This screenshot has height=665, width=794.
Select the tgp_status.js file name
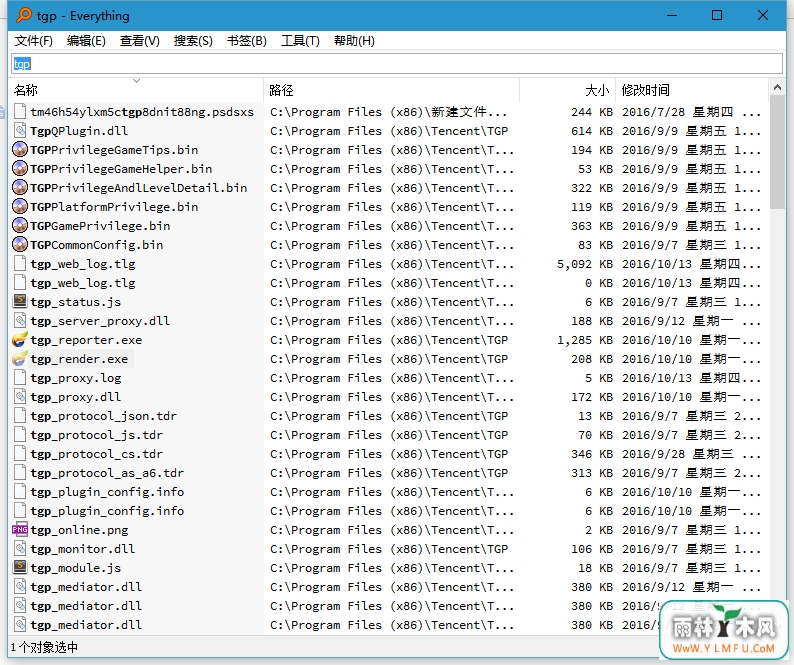click(x=75, y=302)
